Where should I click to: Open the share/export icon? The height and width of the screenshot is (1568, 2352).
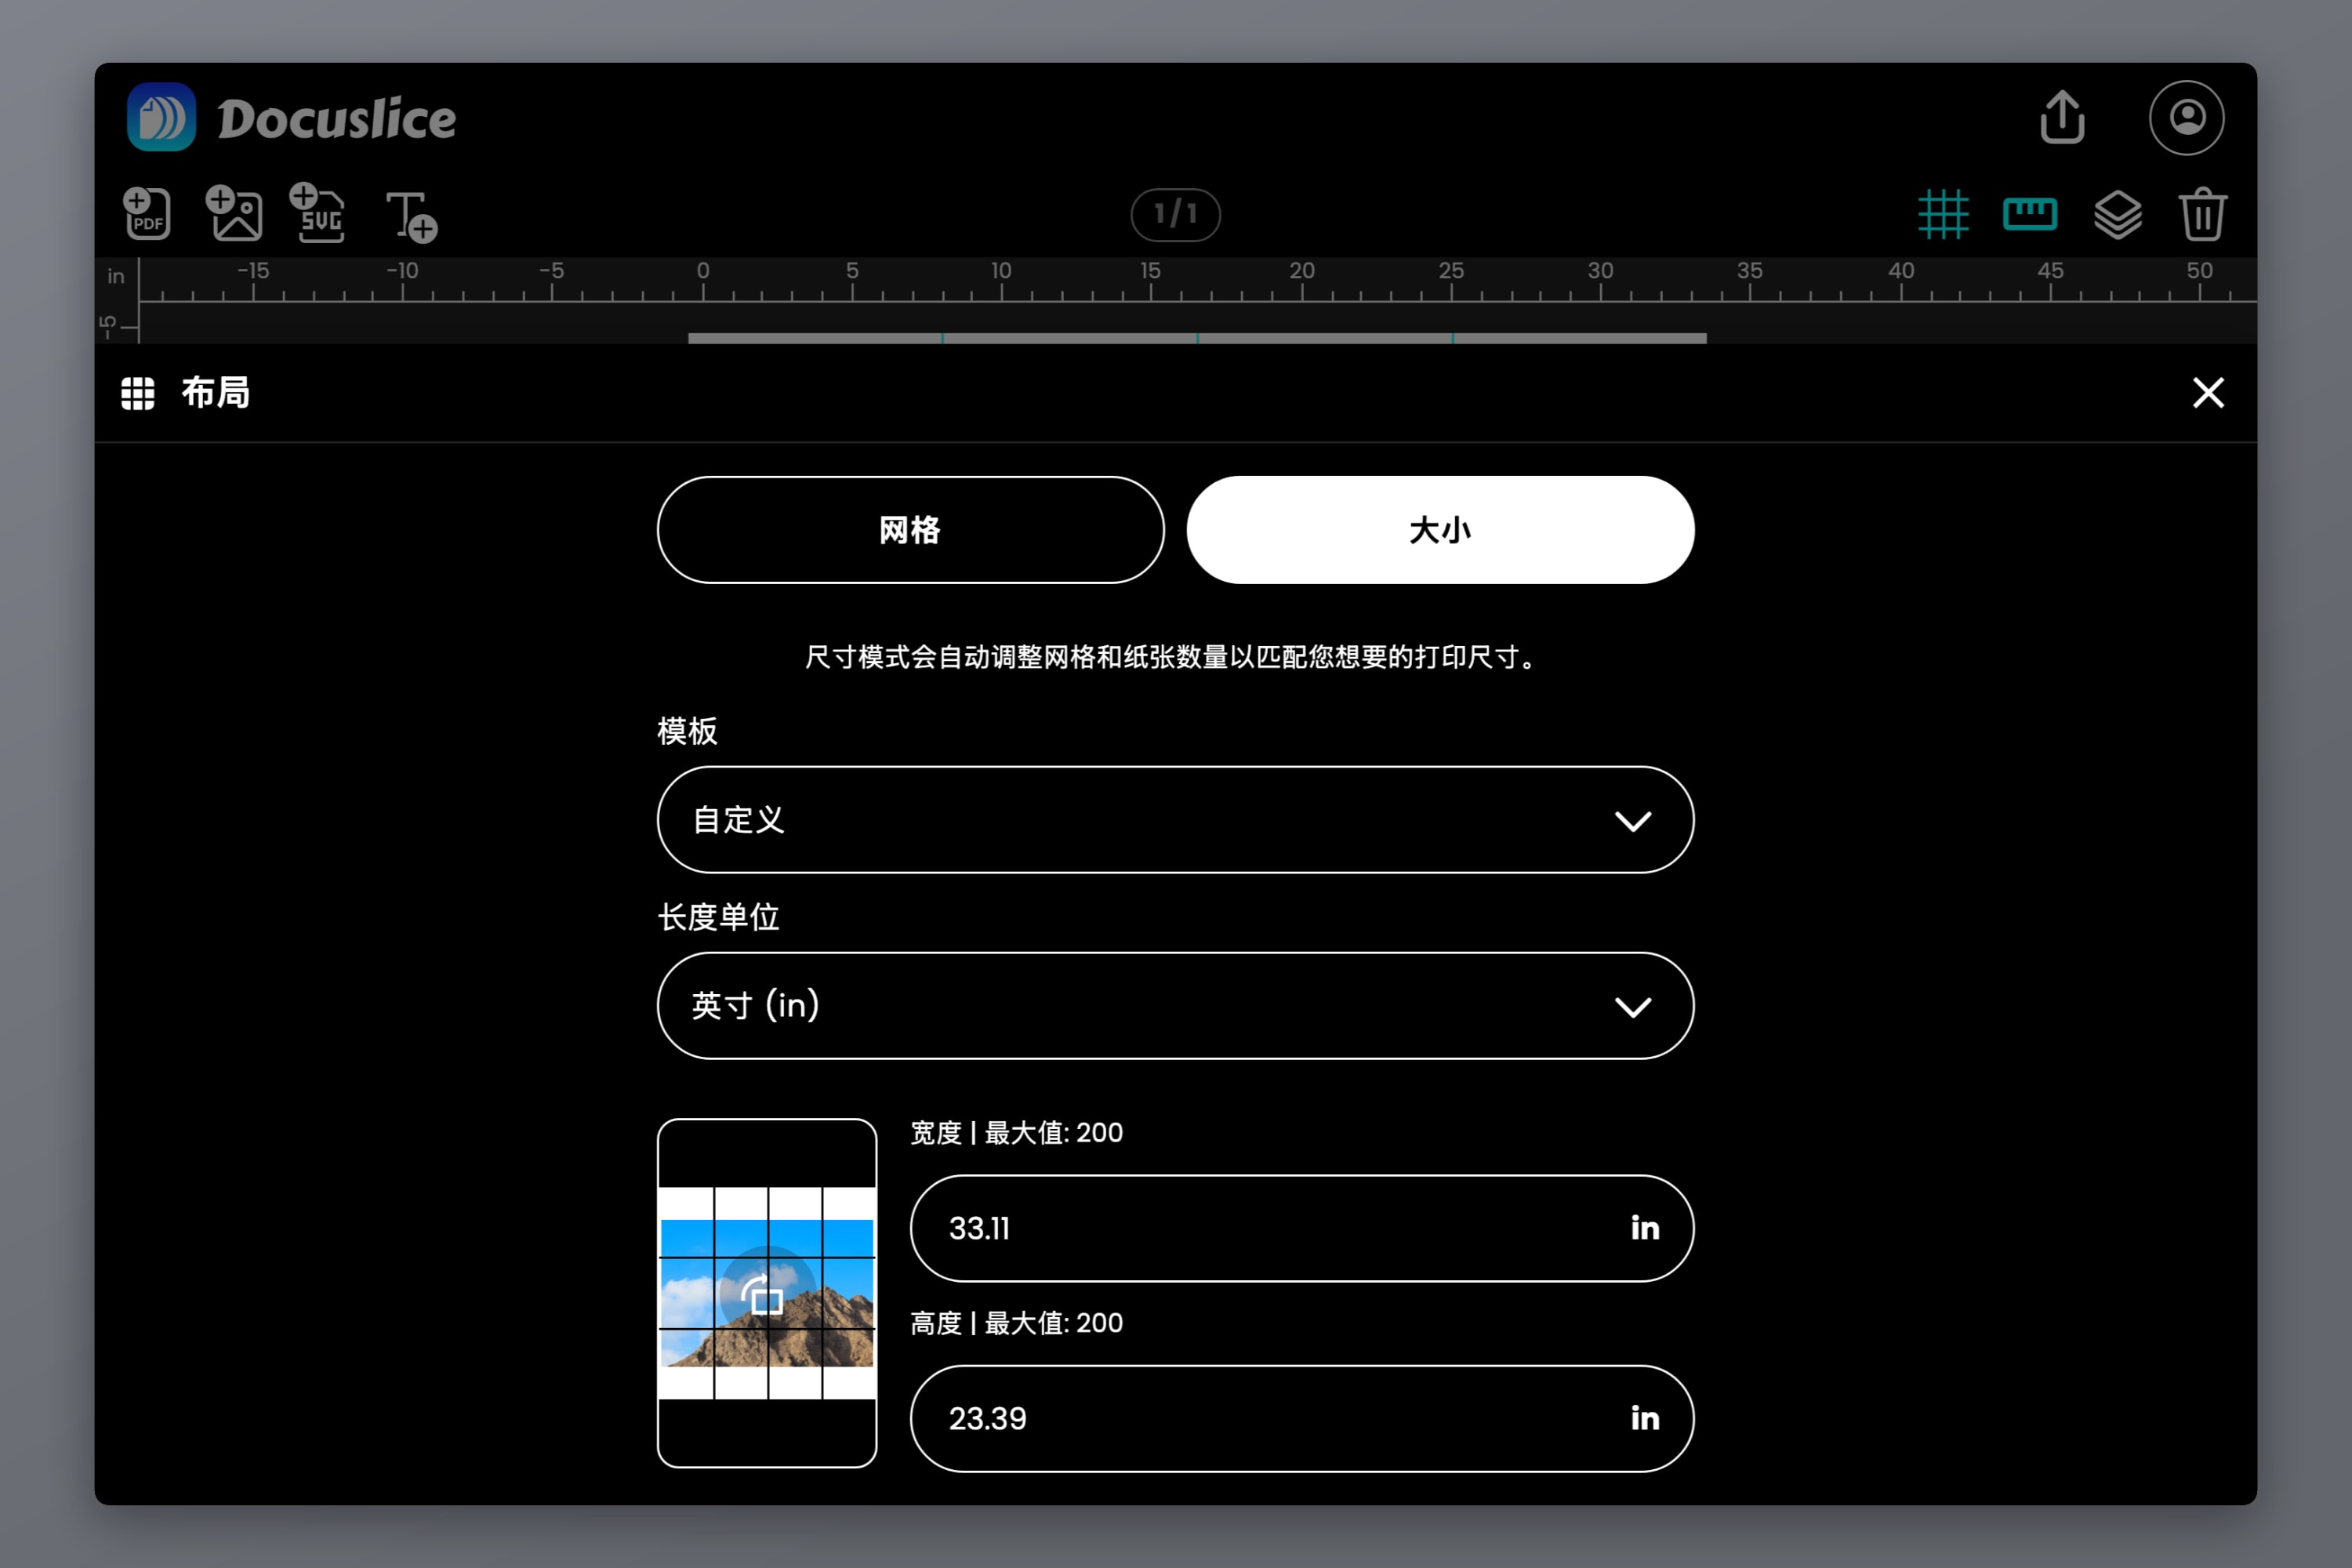(x=2062, y=118)
